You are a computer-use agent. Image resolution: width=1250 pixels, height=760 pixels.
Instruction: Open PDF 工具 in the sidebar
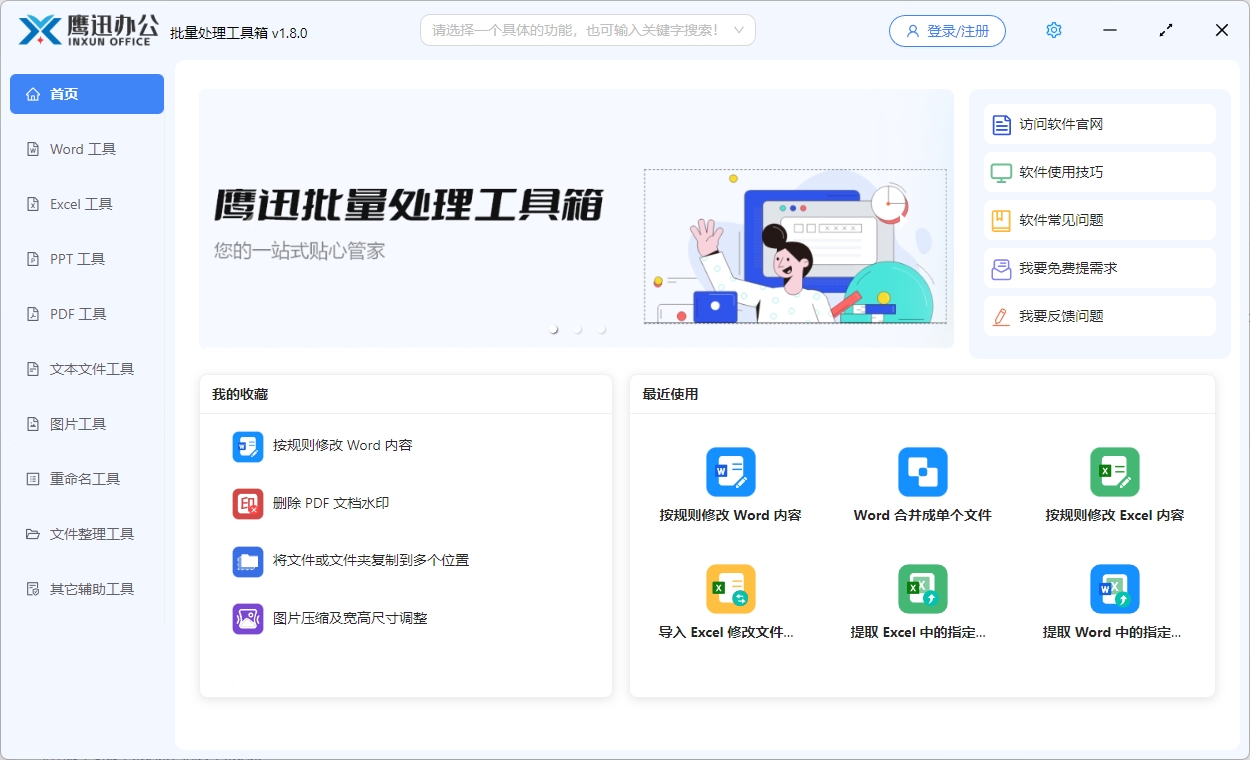coord(87,314)
